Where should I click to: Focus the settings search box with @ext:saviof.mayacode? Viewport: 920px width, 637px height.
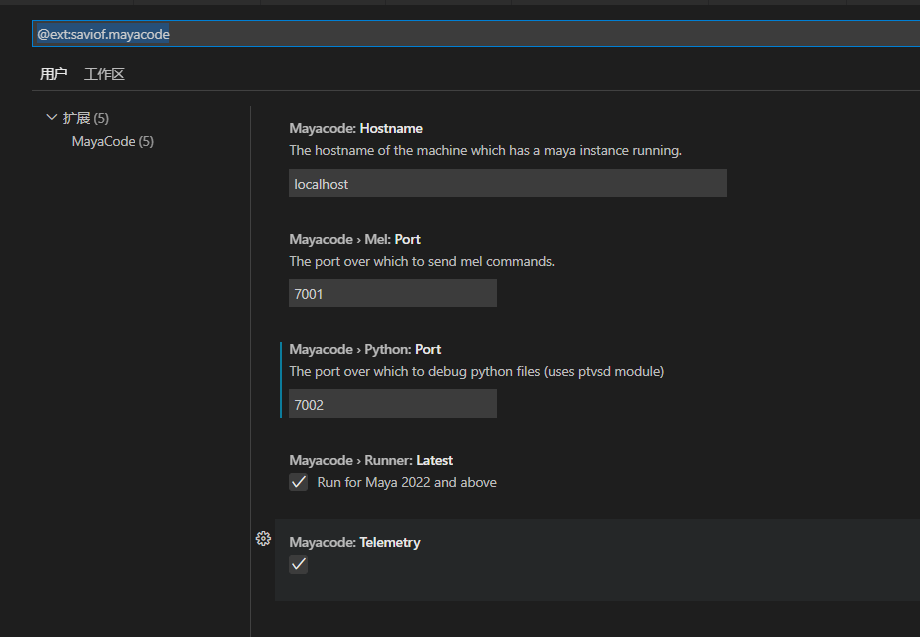pyautogui.click(x=476, y=34)
